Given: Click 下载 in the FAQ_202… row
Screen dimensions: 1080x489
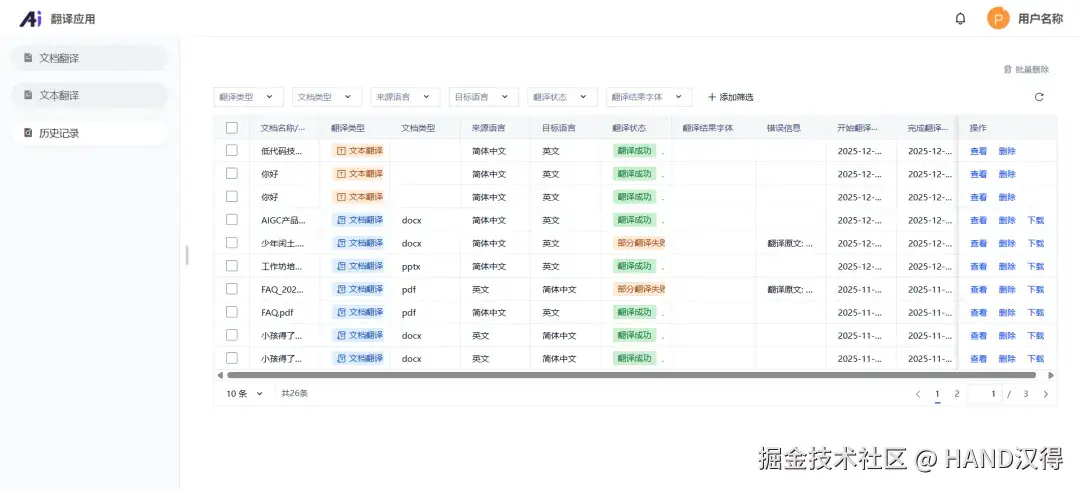Looking at the screenshot, I should (1035, 289).
